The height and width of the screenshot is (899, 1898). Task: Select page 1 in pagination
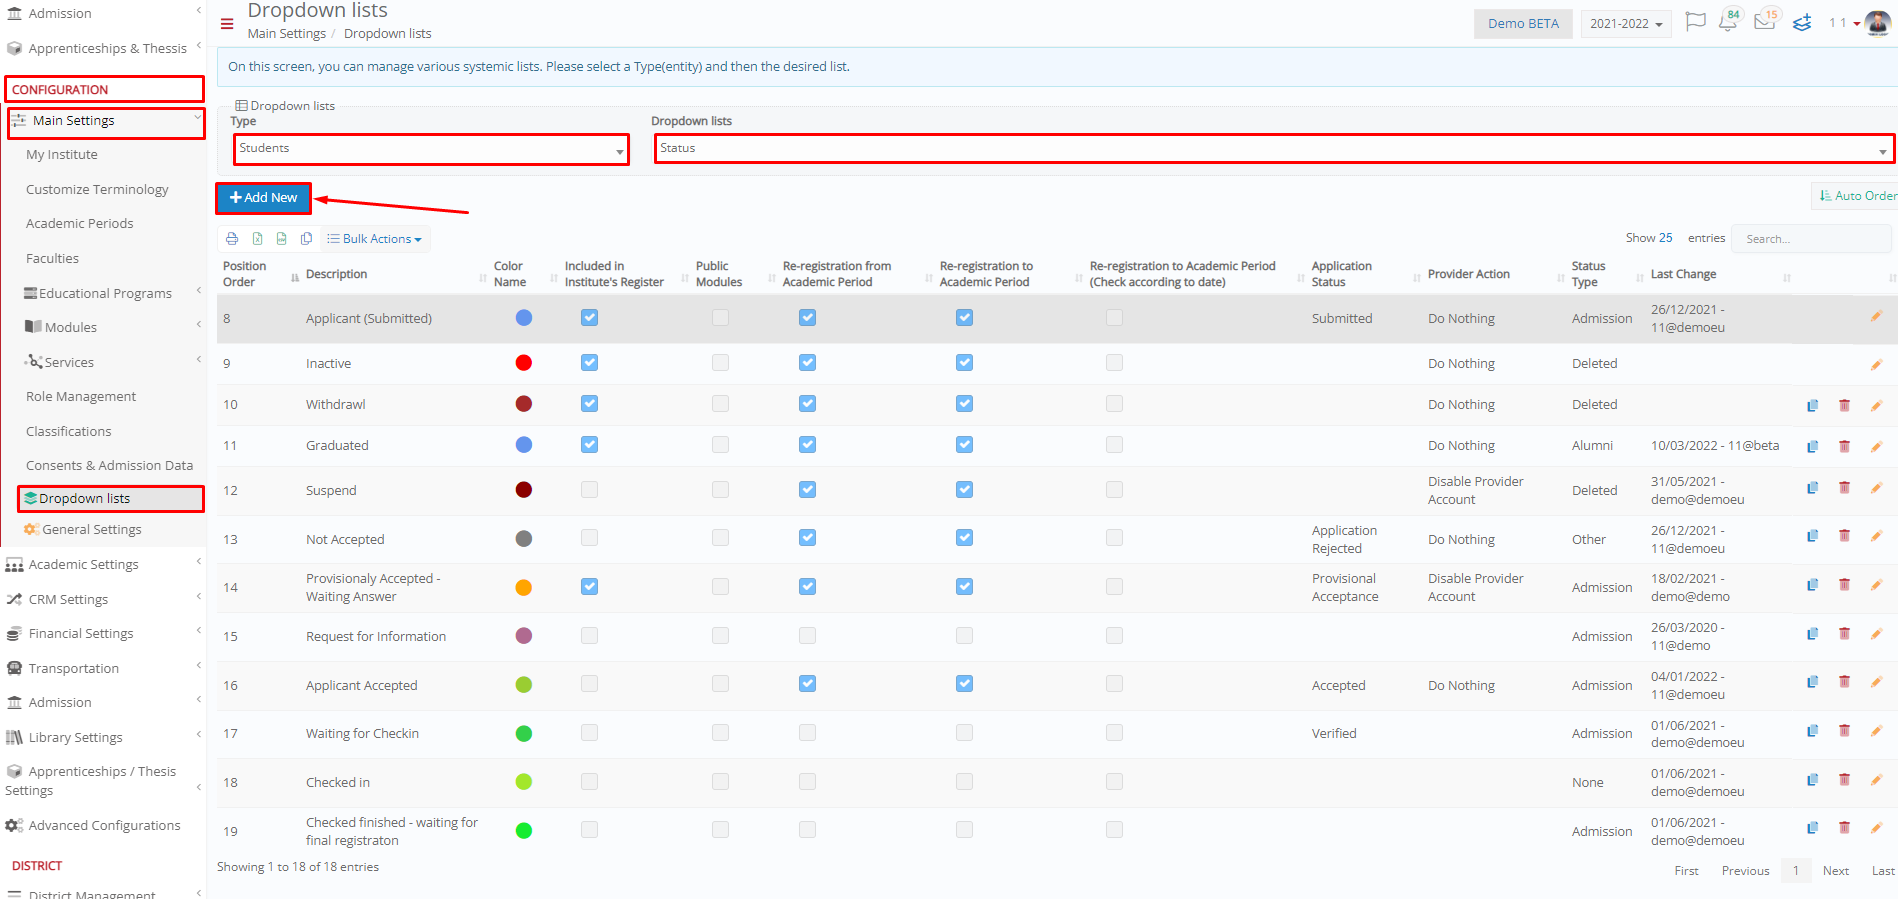point(1796,871)
